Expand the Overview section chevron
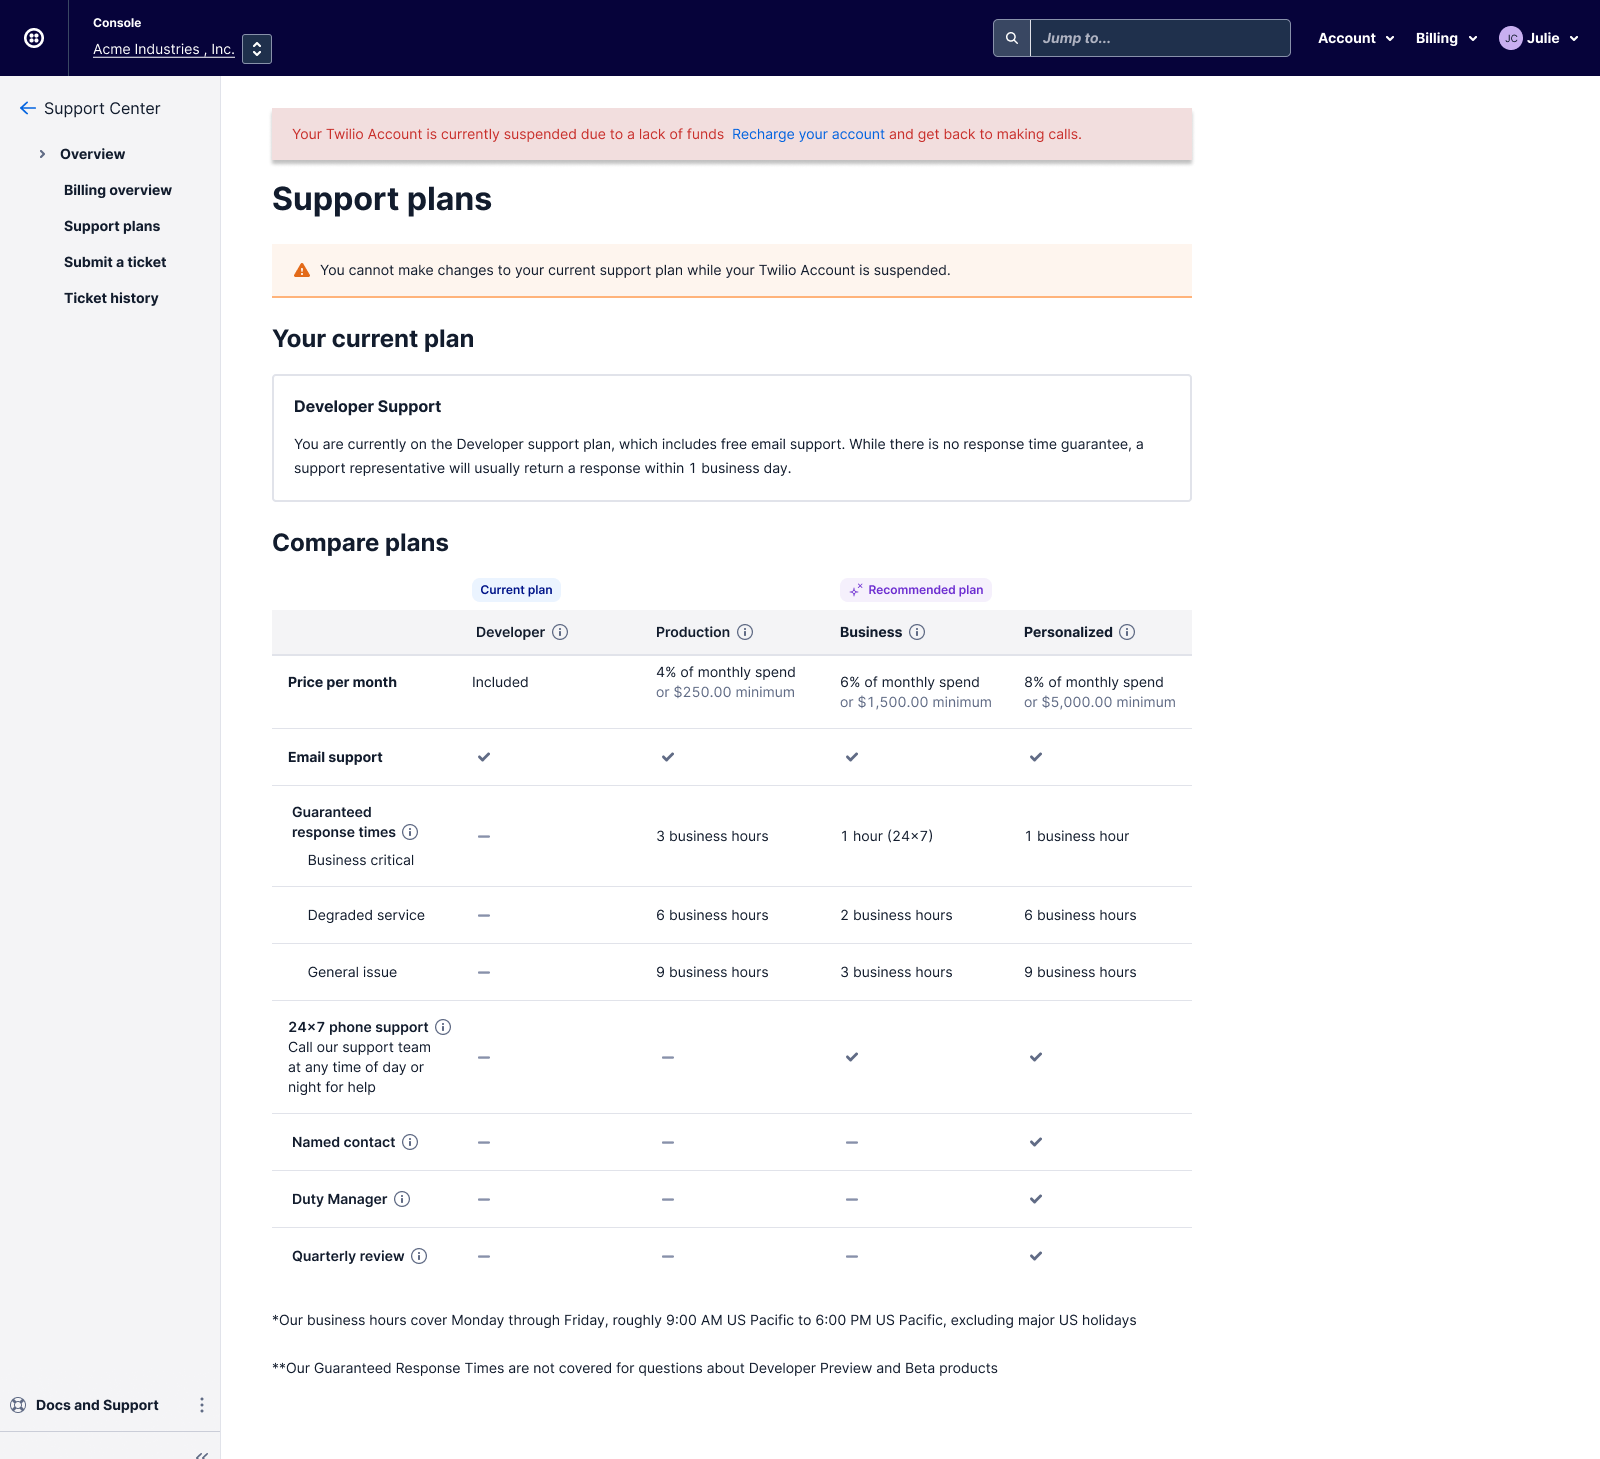This screenshot has height=1459, width=1600. pyautogui.click(x=42, y=154)
